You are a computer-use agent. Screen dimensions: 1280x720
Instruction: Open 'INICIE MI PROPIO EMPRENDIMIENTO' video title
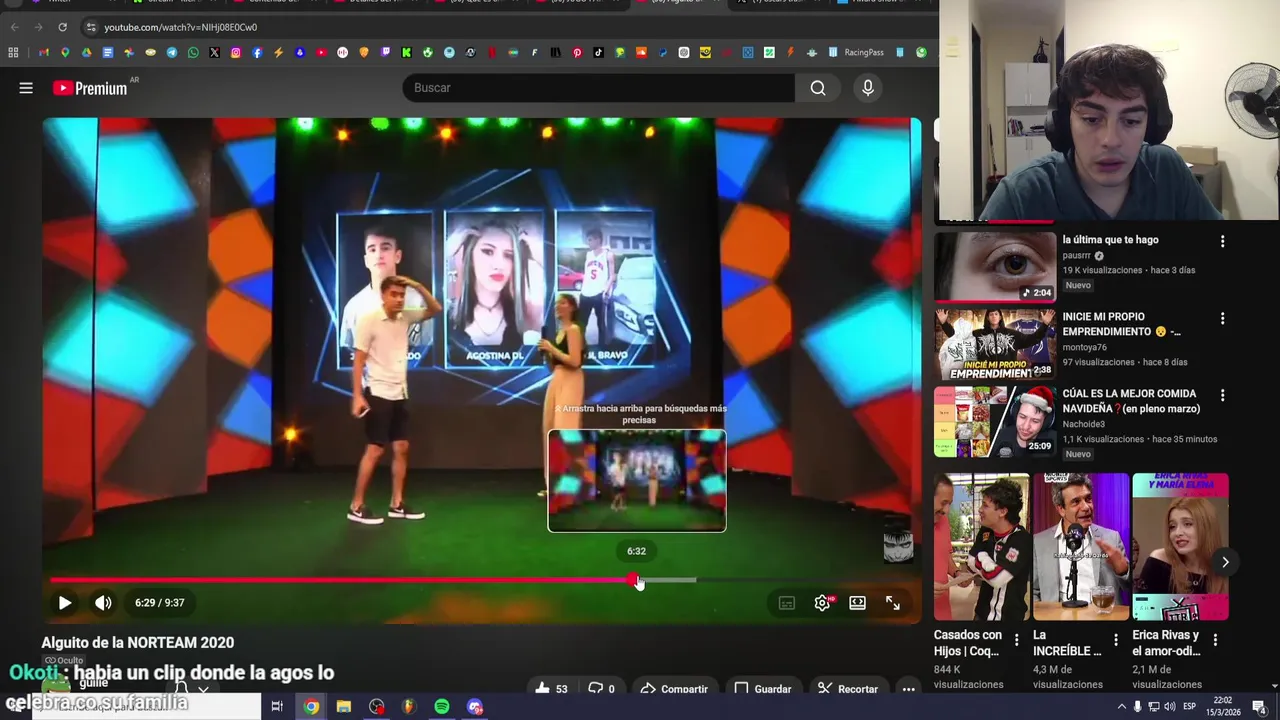1121,324
